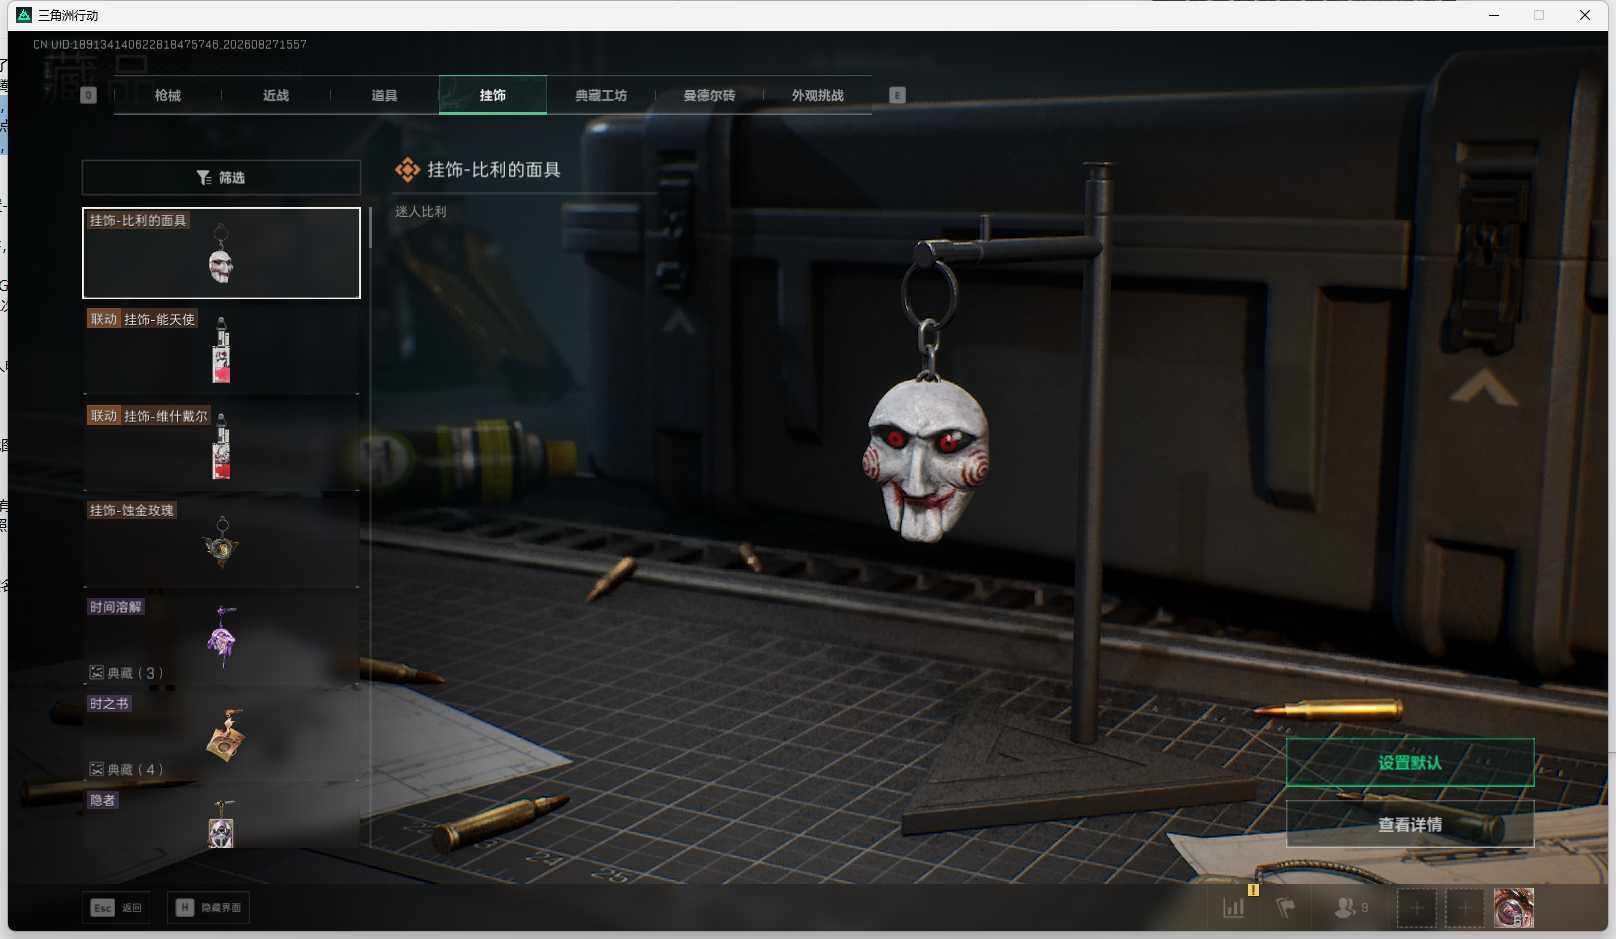Click the 迷人比利 description text
Viewport: 1616px width, 939px height.
tap(421, 211)
